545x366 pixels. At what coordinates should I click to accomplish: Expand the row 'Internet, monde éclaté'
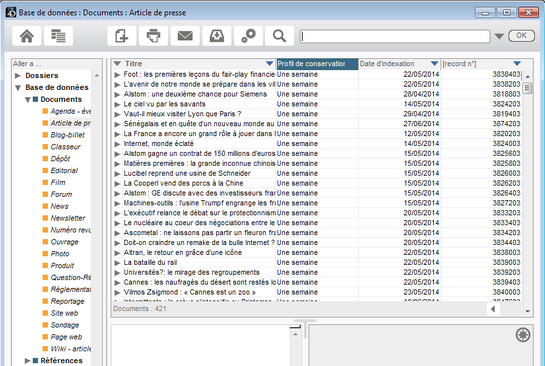point(117,144)
